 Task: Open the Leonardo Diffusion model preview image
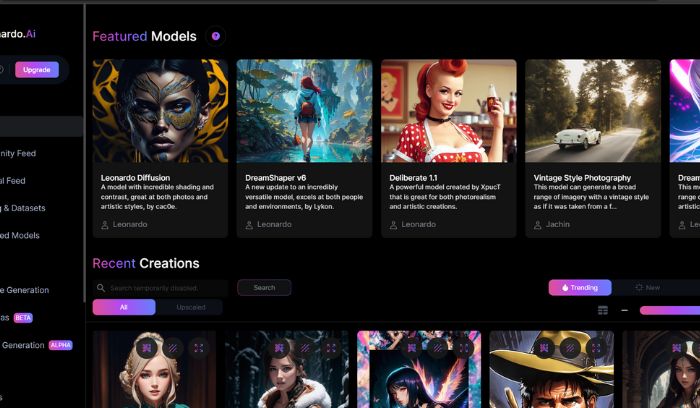click(x=160, y=111)
